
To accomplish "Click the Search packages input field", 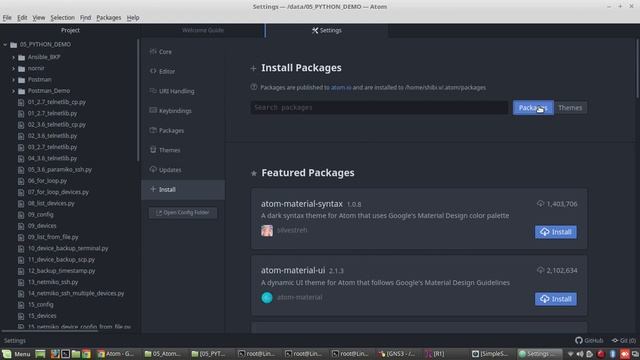I will click(x=379, y=108).
